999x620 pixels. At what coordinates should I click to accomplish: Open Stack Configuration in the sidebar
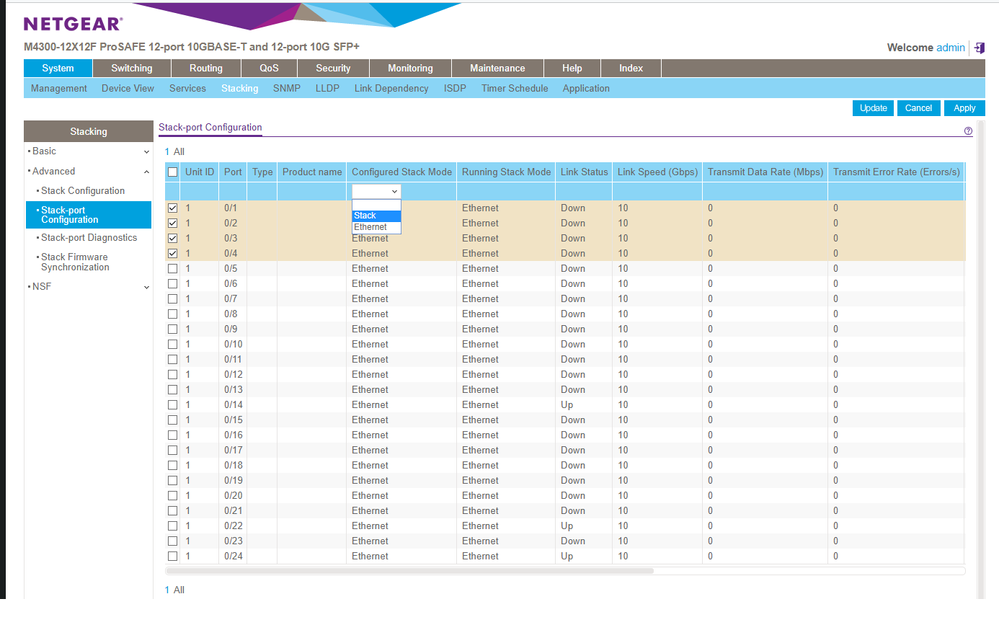[x=83, y=191]
